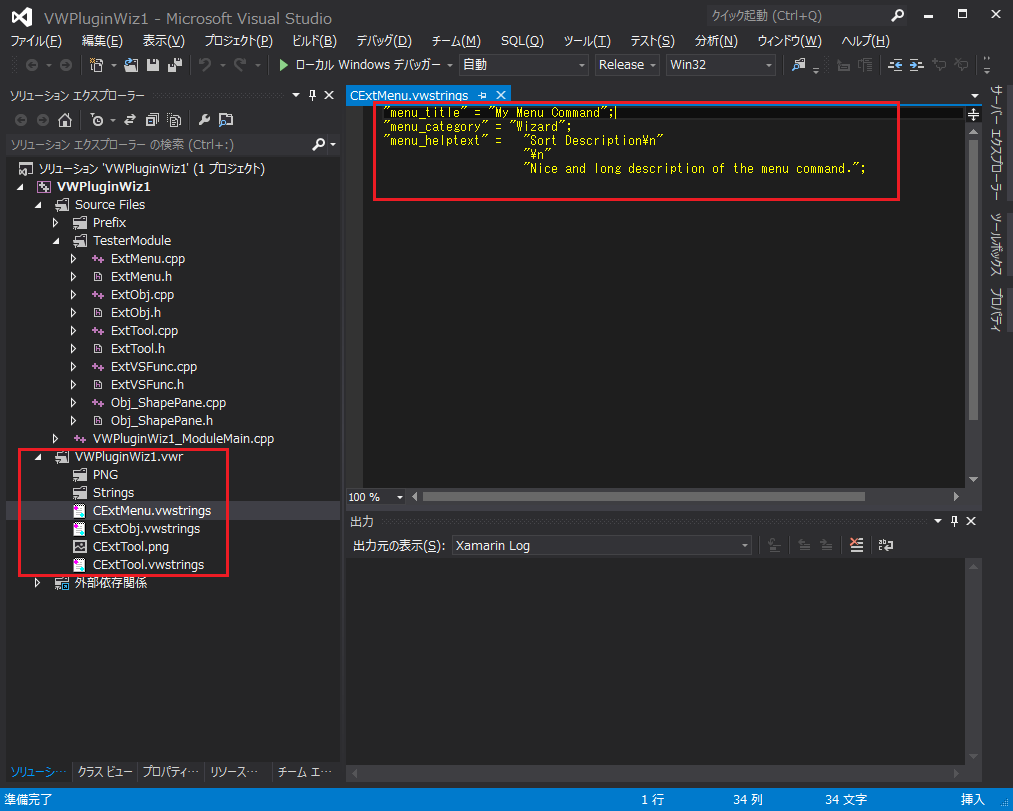The width and height of the screenshot is (1013, 811).
Task: Collapse the TesterModule folder node
Action: click(56, 241)
